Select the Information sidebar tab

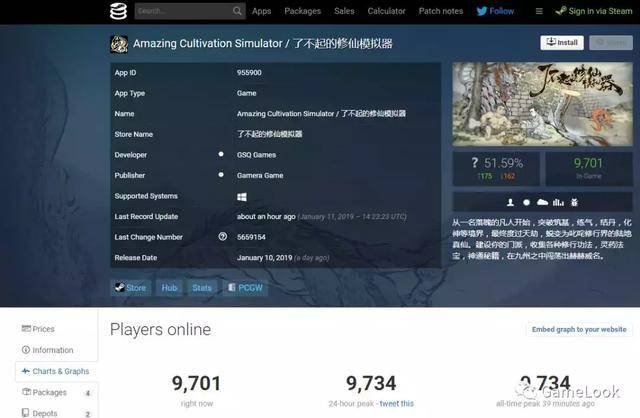coord(56,350)
